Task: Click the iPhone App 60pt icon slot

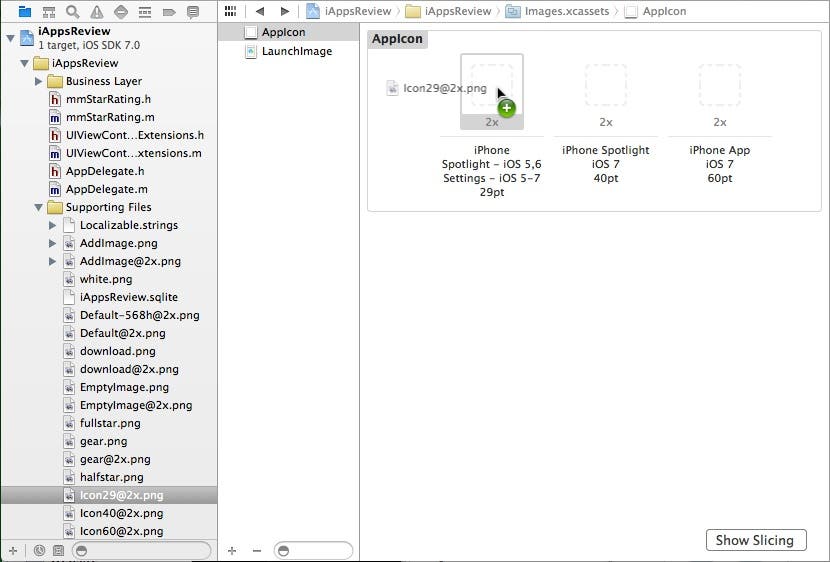Action: pyautogui.click(x=719, y=85)
